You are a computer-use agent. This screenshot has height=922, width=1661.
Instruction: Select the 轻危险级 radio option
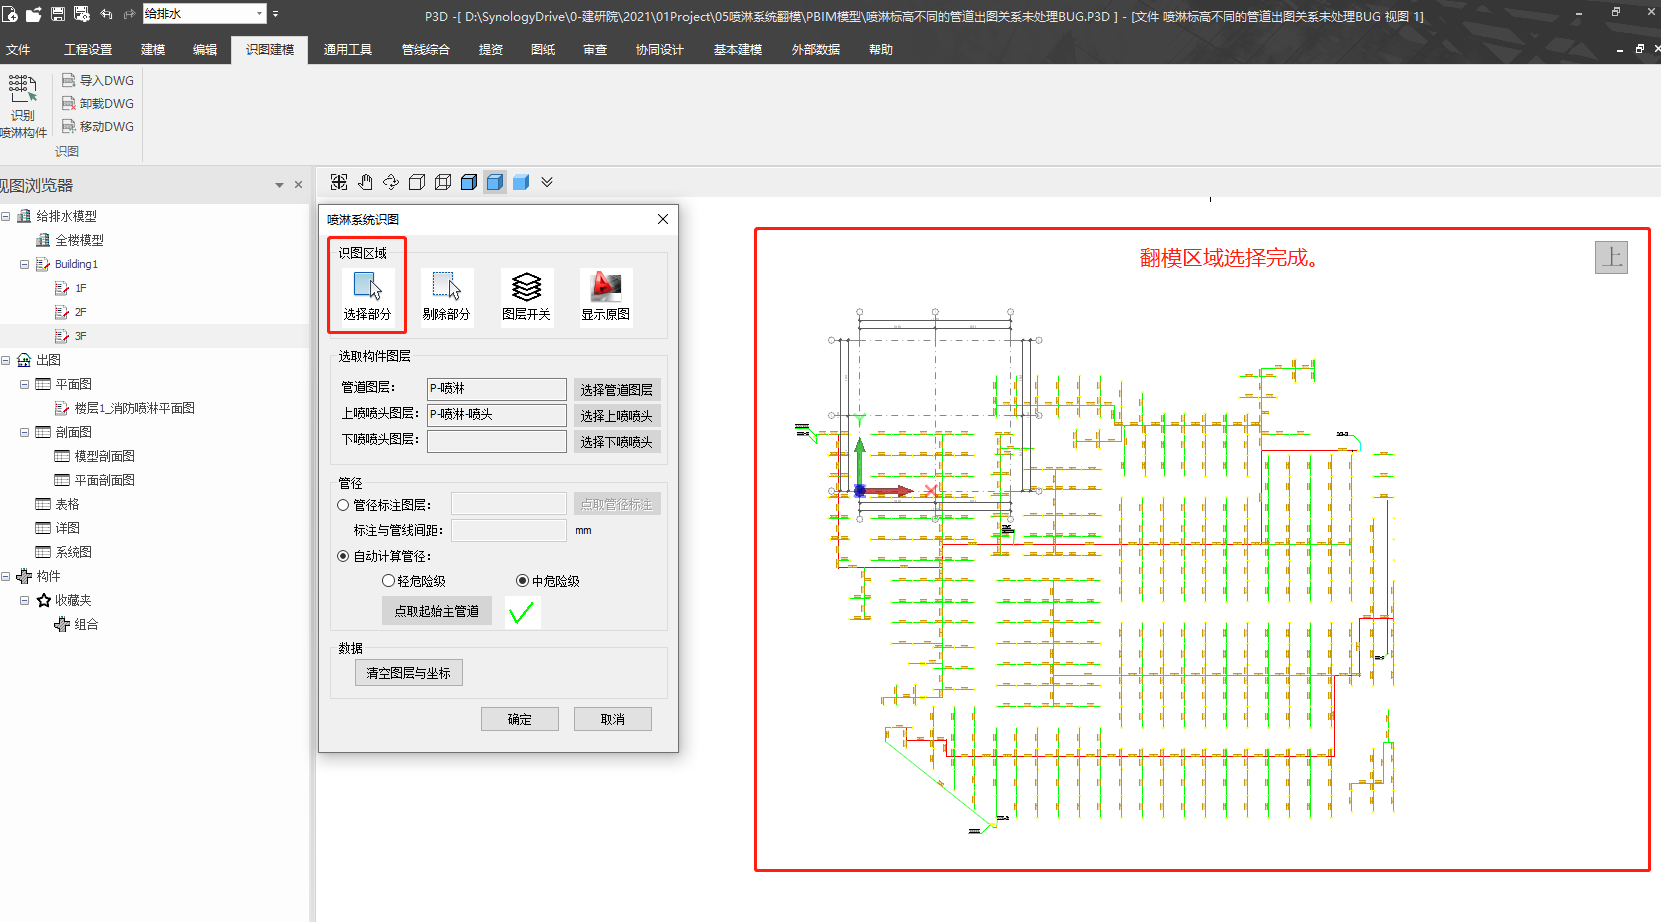pyautogui.click(x=388, y=581)
